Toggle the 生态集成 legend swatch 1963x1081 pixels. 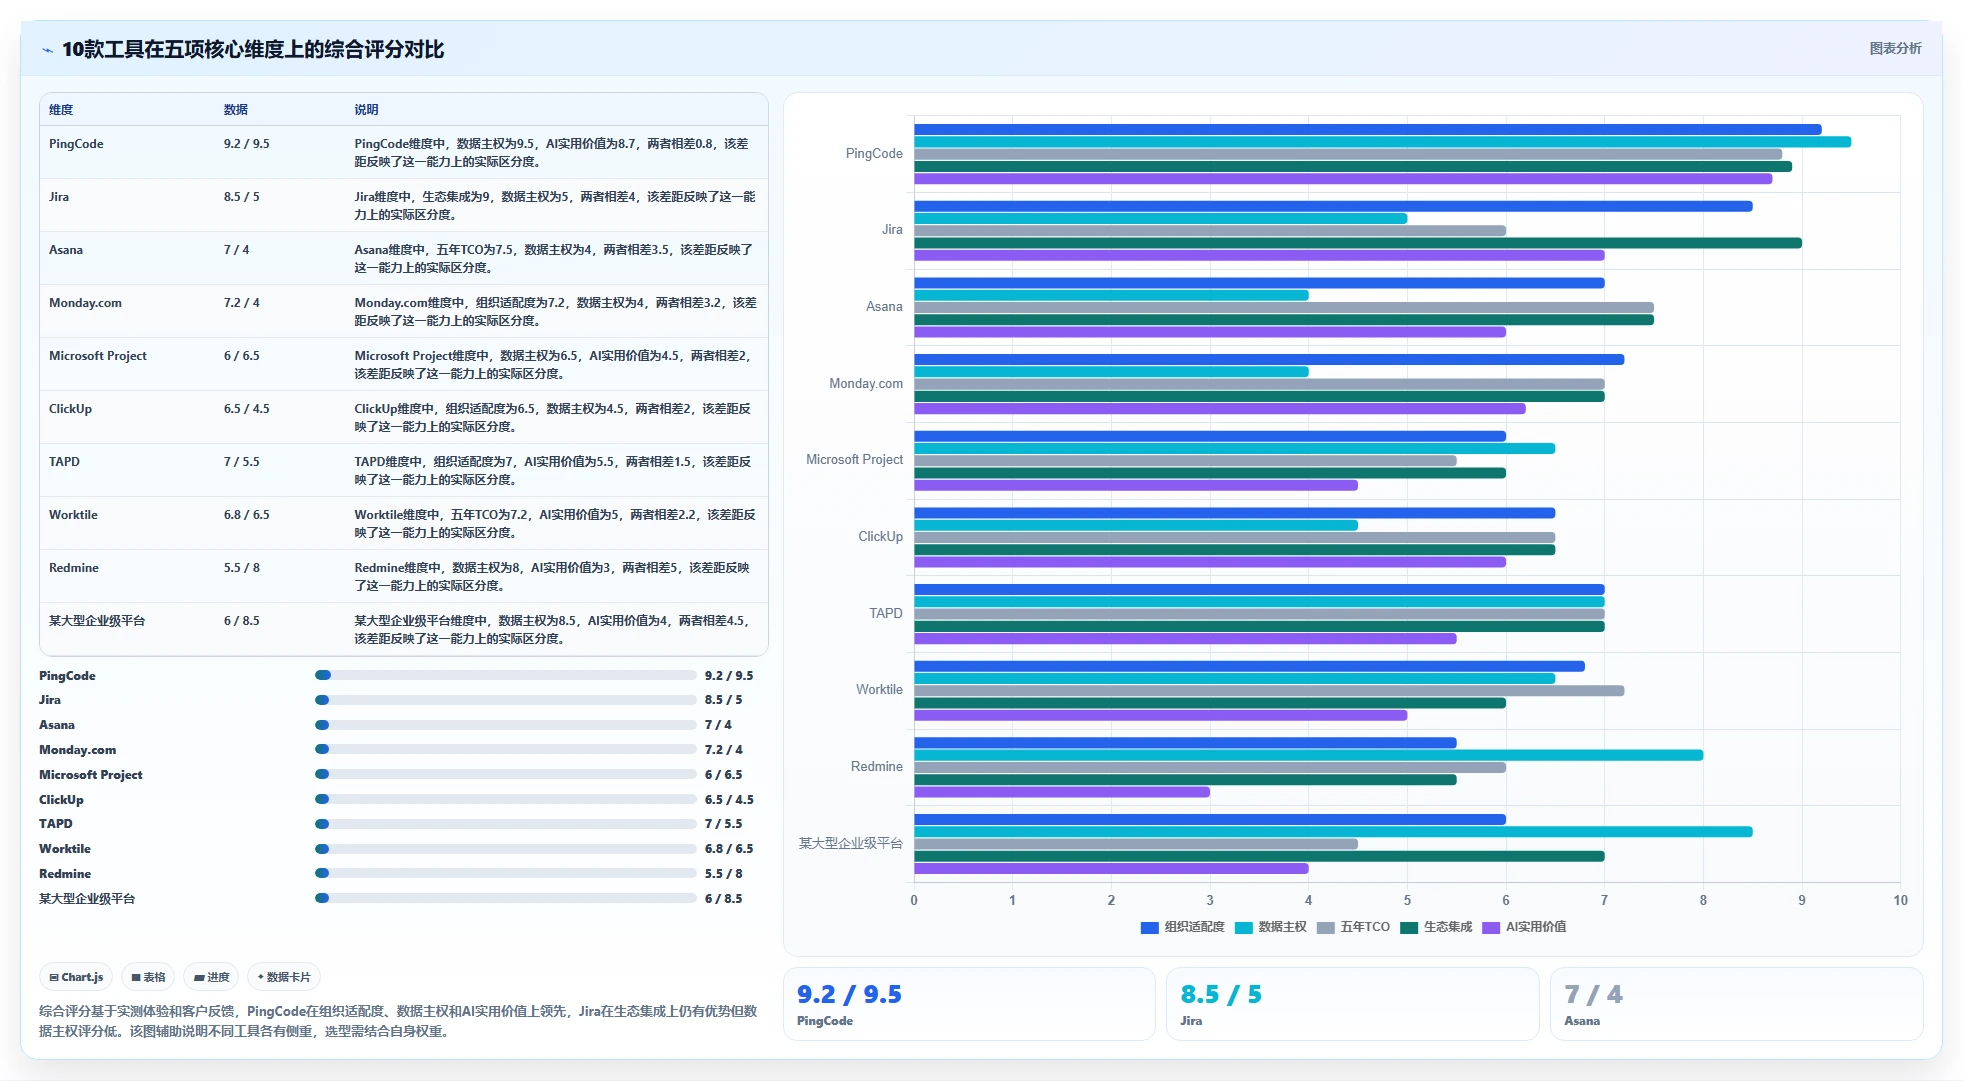1409,928
